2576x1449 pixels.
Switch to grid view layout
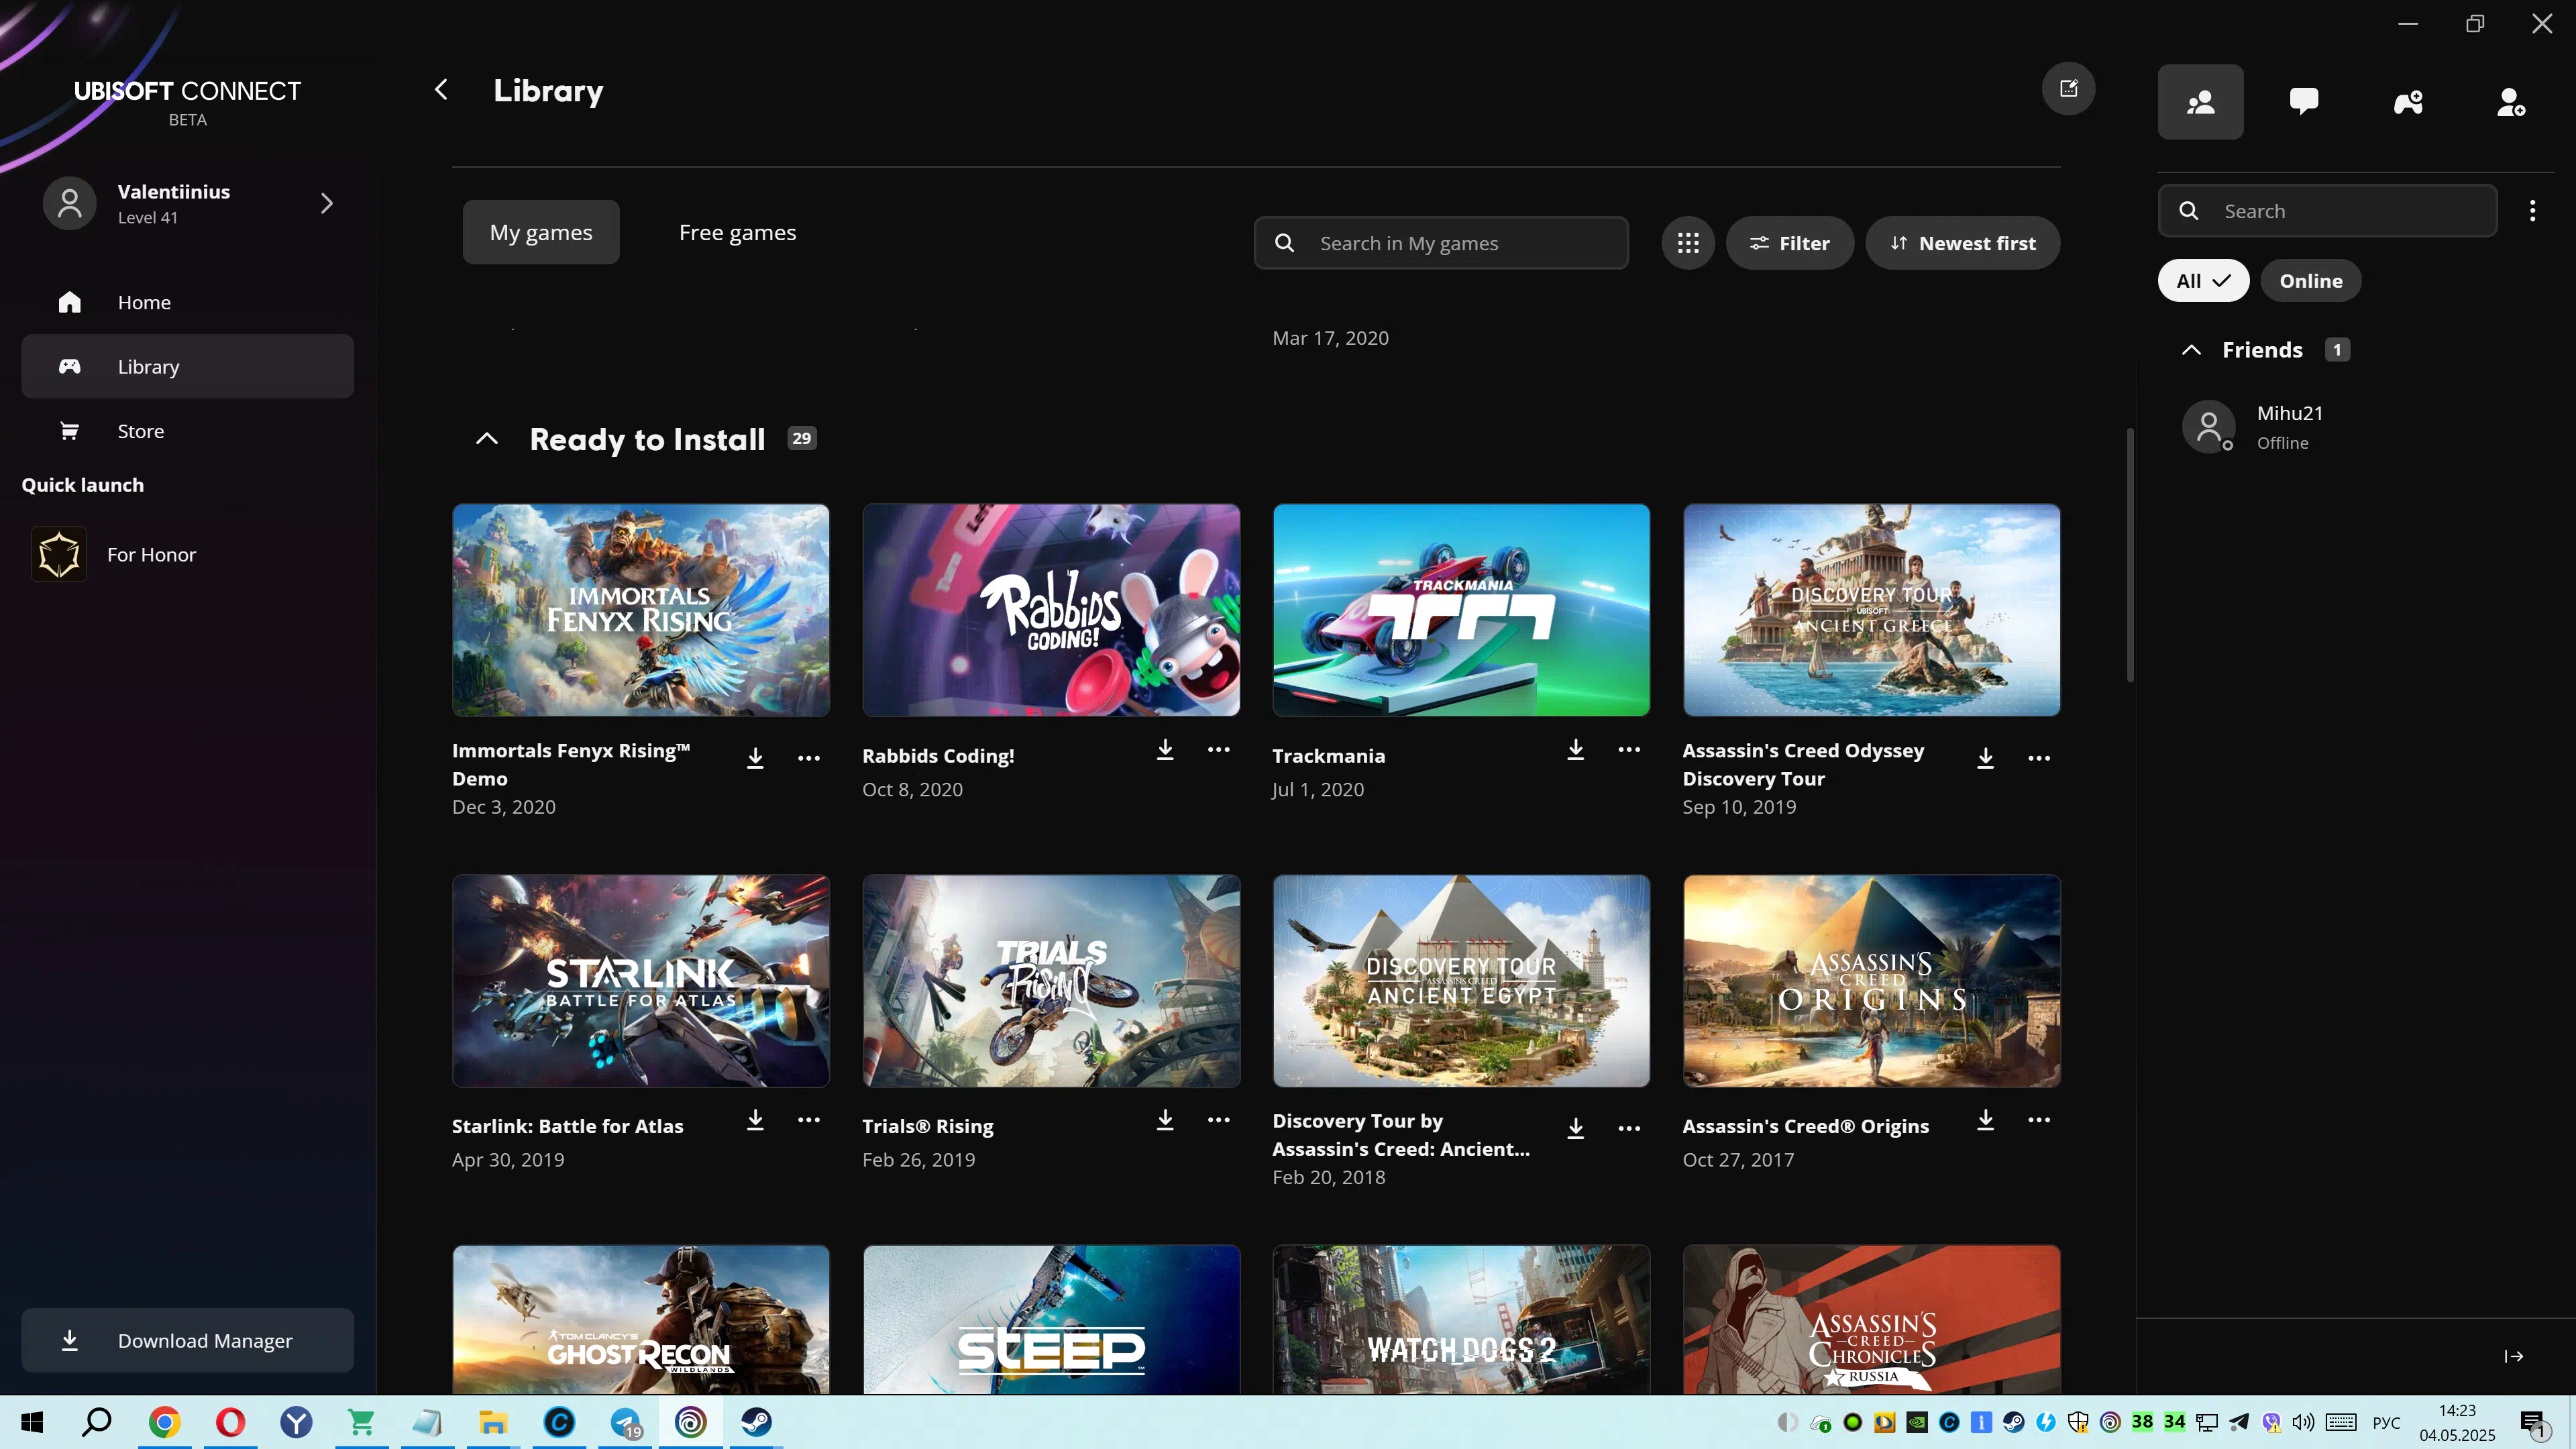[x=1688, y=243]
